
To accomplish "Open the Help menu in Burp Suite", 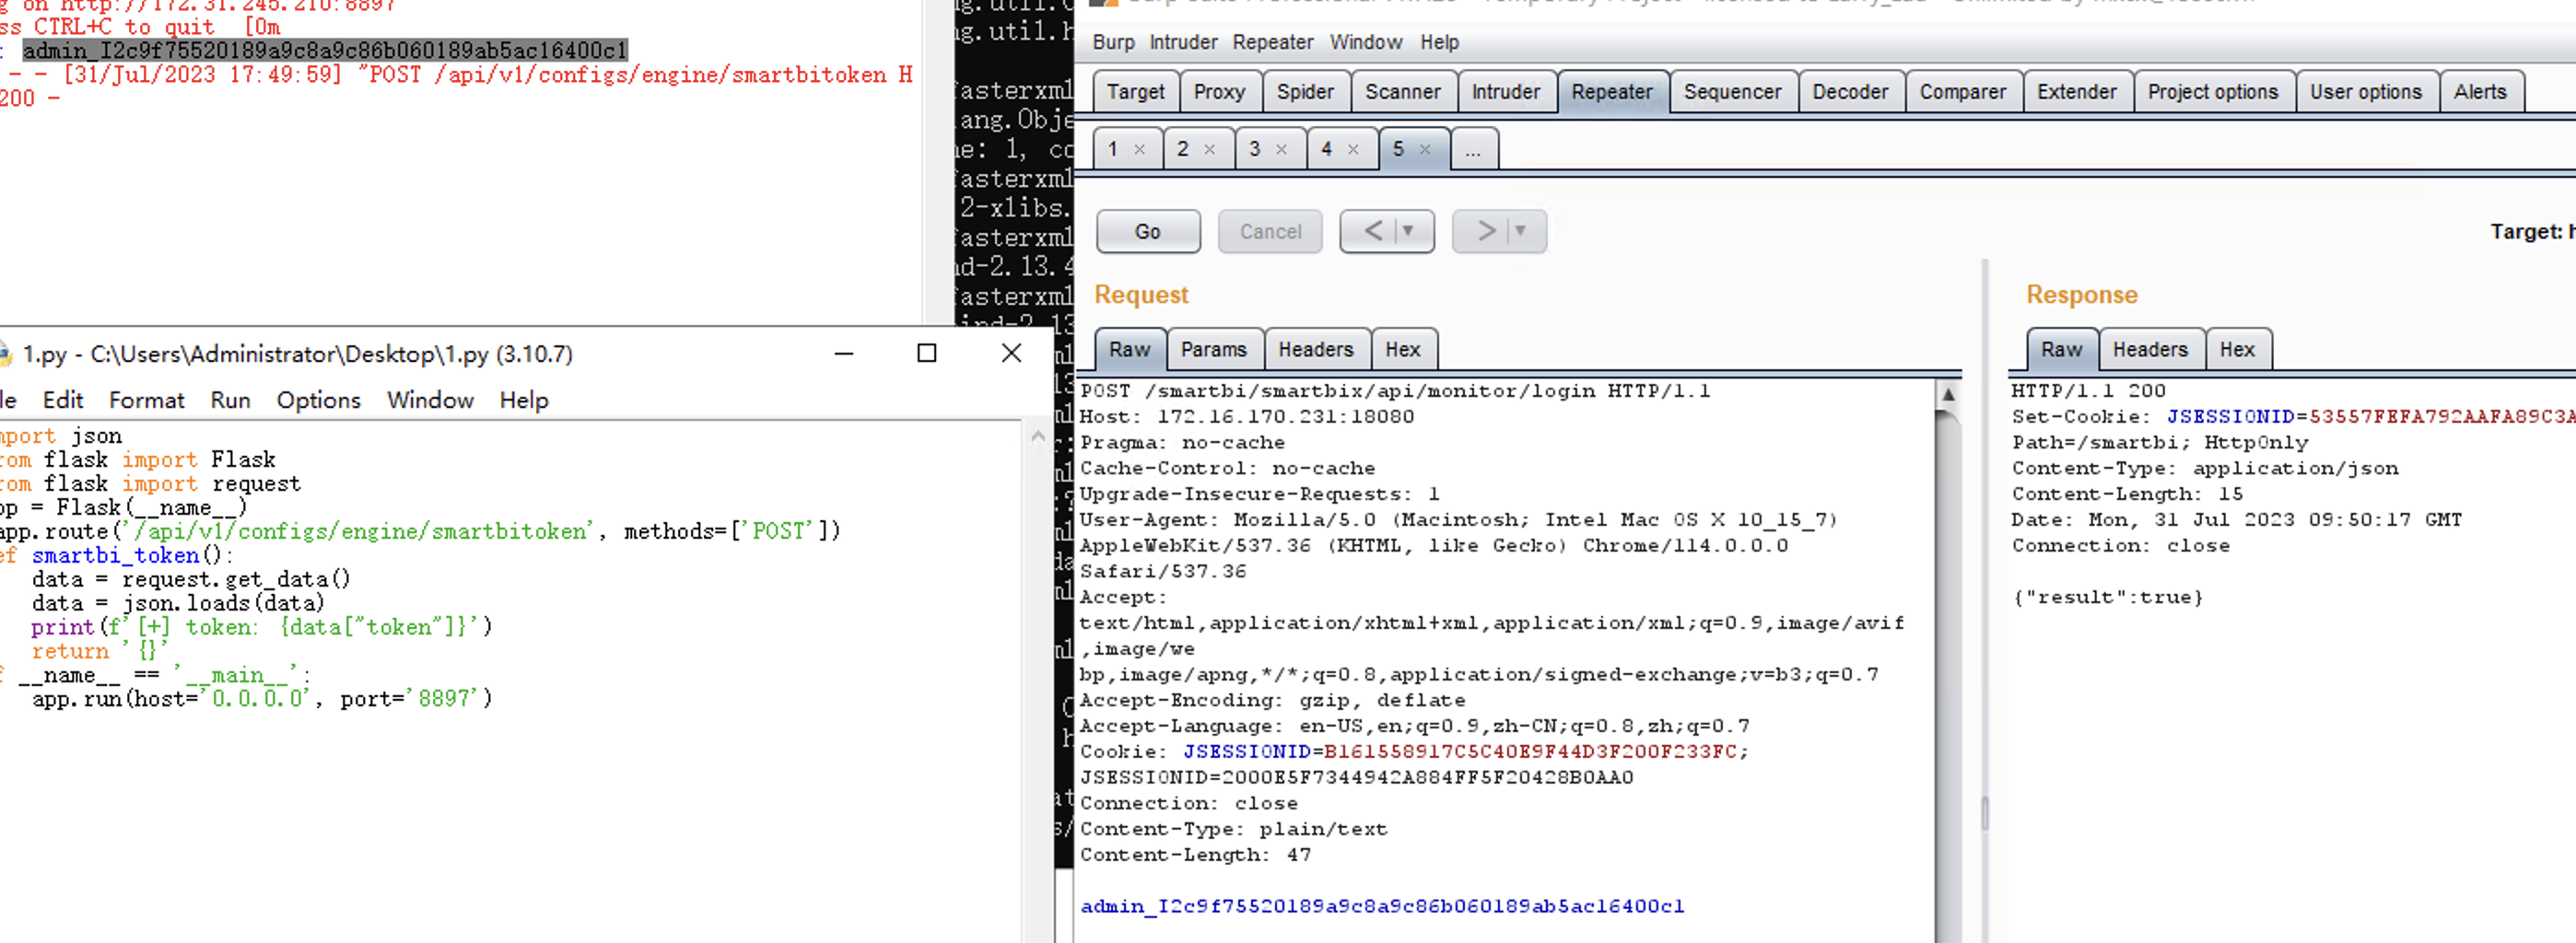I will coord(1439,42).
